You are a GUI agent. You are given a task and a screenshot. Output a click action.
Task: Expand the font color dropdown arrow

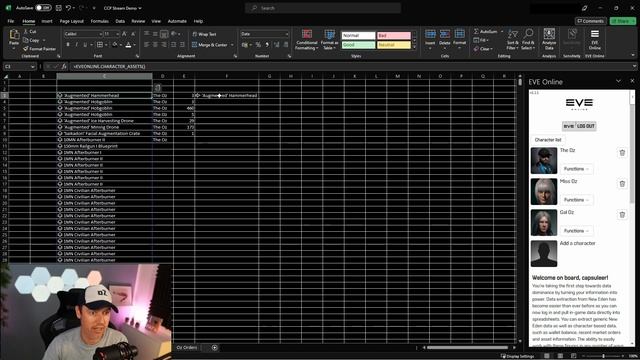pos(134,45)
